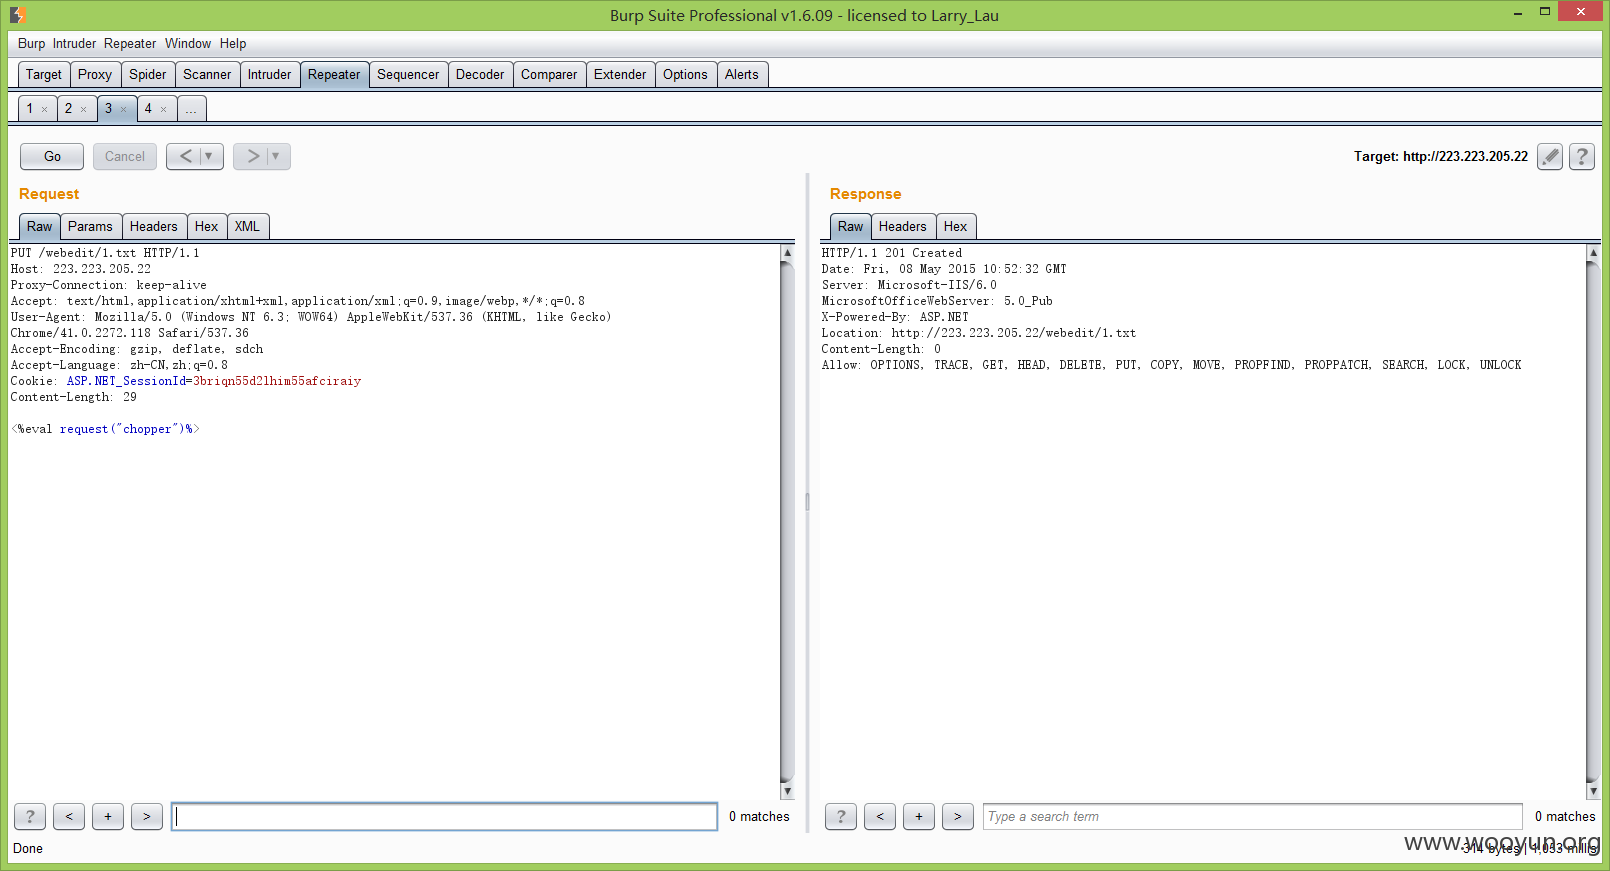This screenshot has width=1610, height=871.
Task: Switch to the Extender tab
Action: pos(620,74)
